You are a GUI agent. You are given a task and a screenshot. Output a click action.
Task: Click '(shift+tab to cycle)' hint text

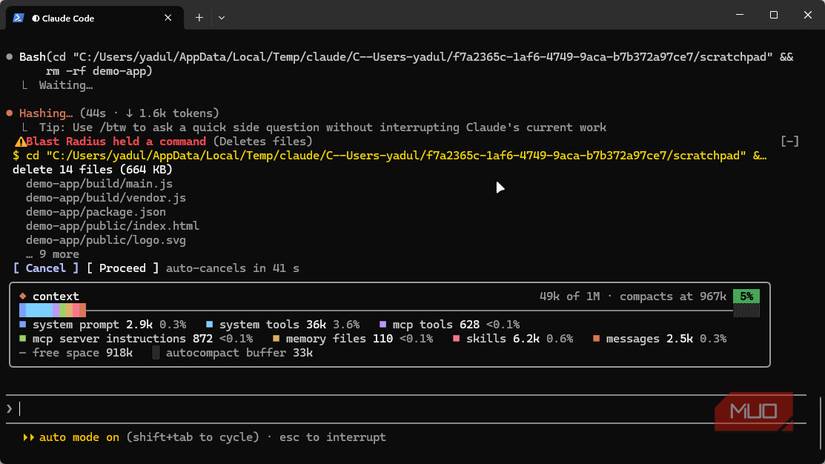pyautogui.click(x=193, y=437)
